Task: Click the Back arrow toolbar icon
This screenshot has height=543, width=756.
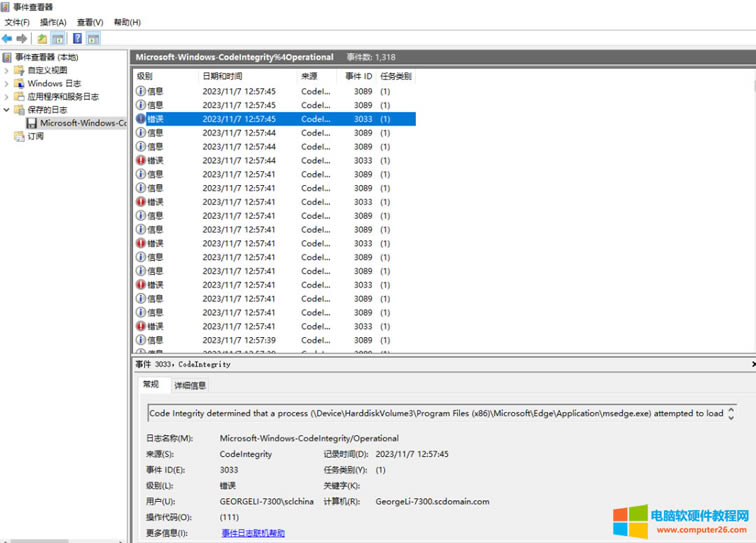Action: coord(8,39)
